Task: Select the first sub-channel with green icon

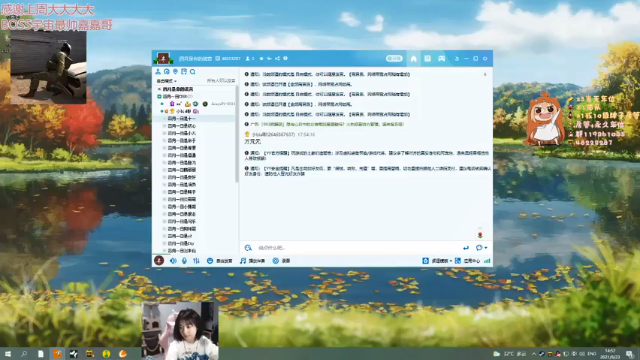Action: 178,96
